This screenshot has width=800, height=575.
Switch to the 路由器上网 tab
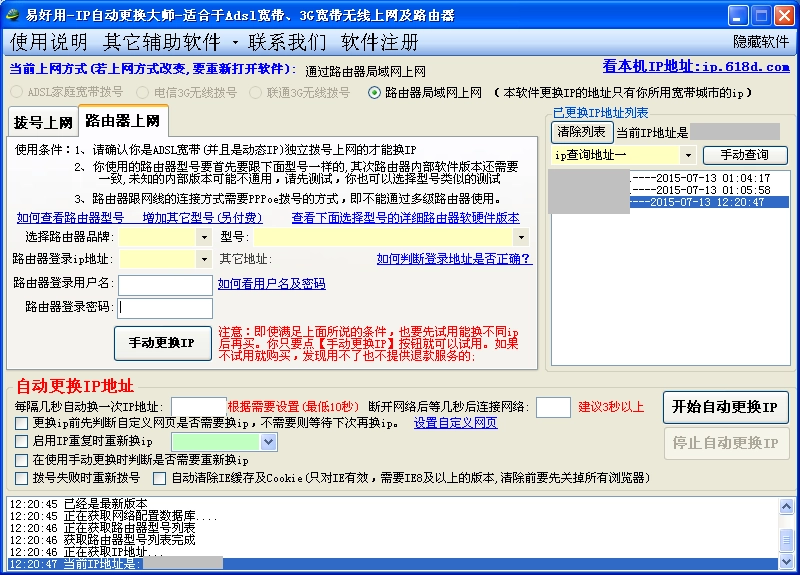[123, 121]
